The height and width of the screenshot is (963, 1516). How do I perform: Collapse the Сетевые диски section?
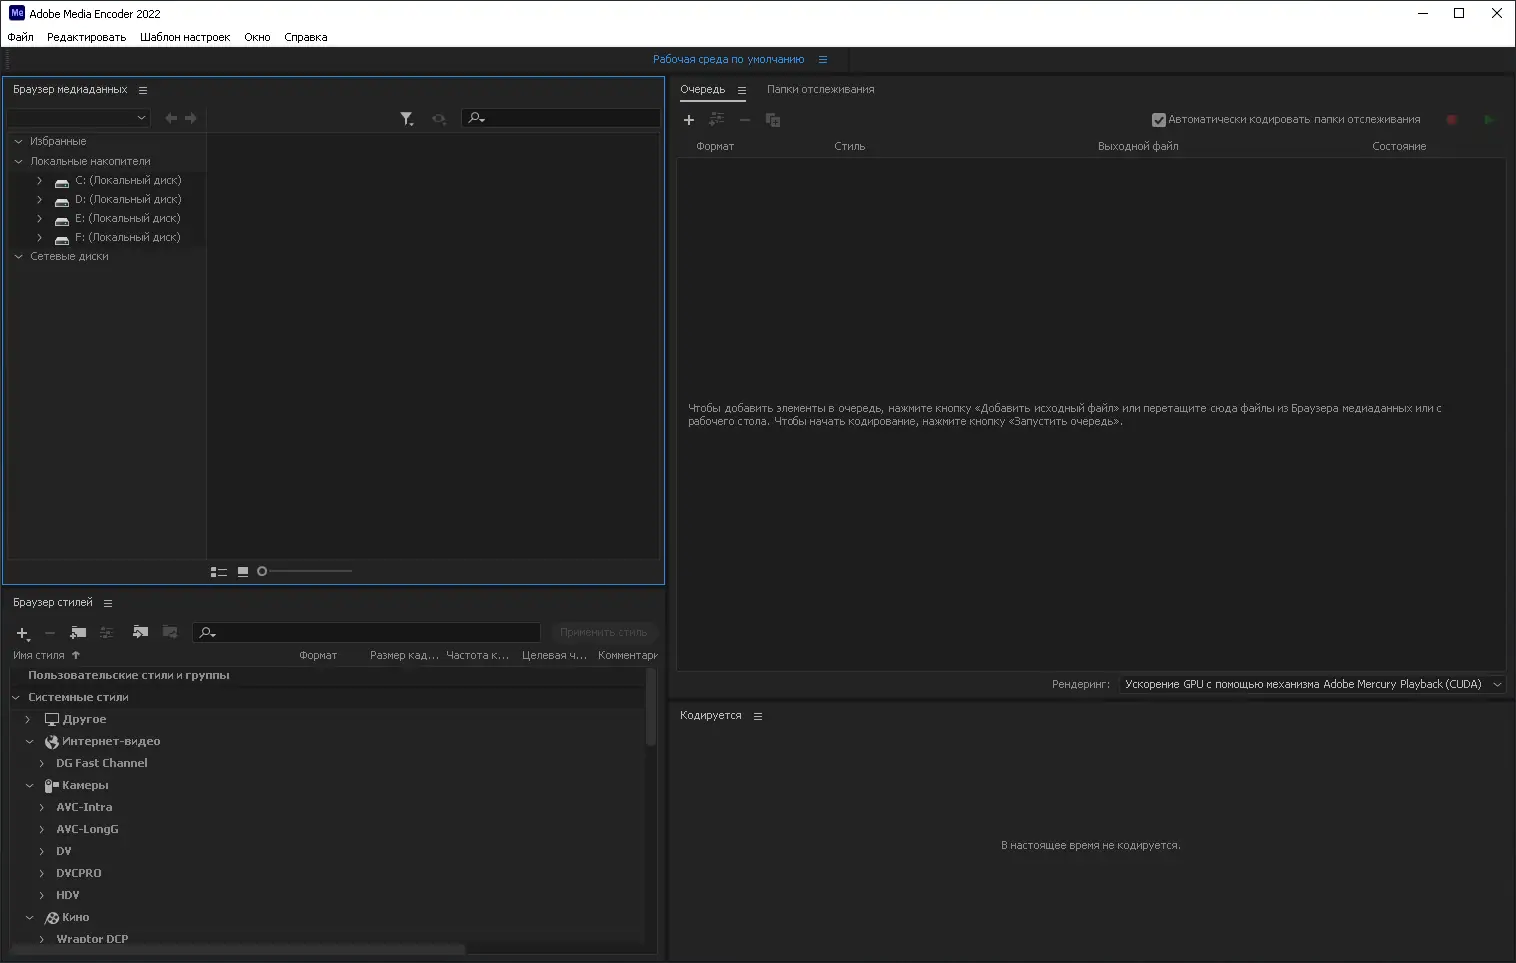click(18, 257)
